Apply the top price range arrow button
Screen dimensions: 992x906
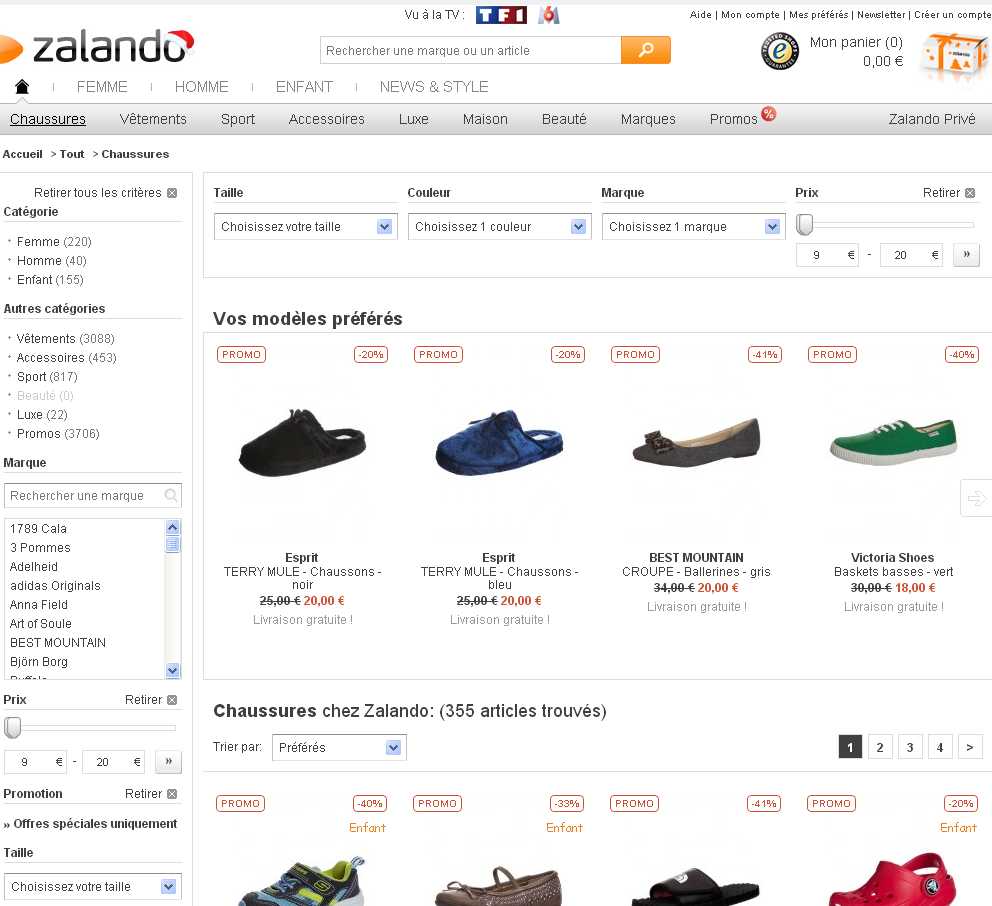click(x=966, y=255)
